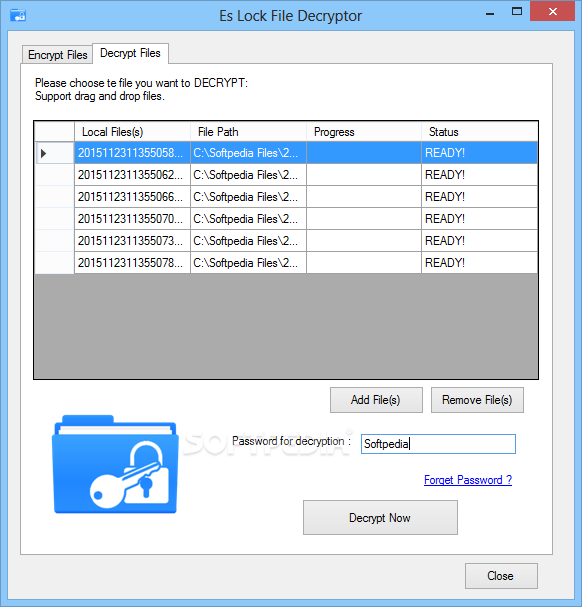Click the file path cell of the 201511231135062 row
This screenshot has height=607, width=582.
pyautogui.click(x=248, y=175)
